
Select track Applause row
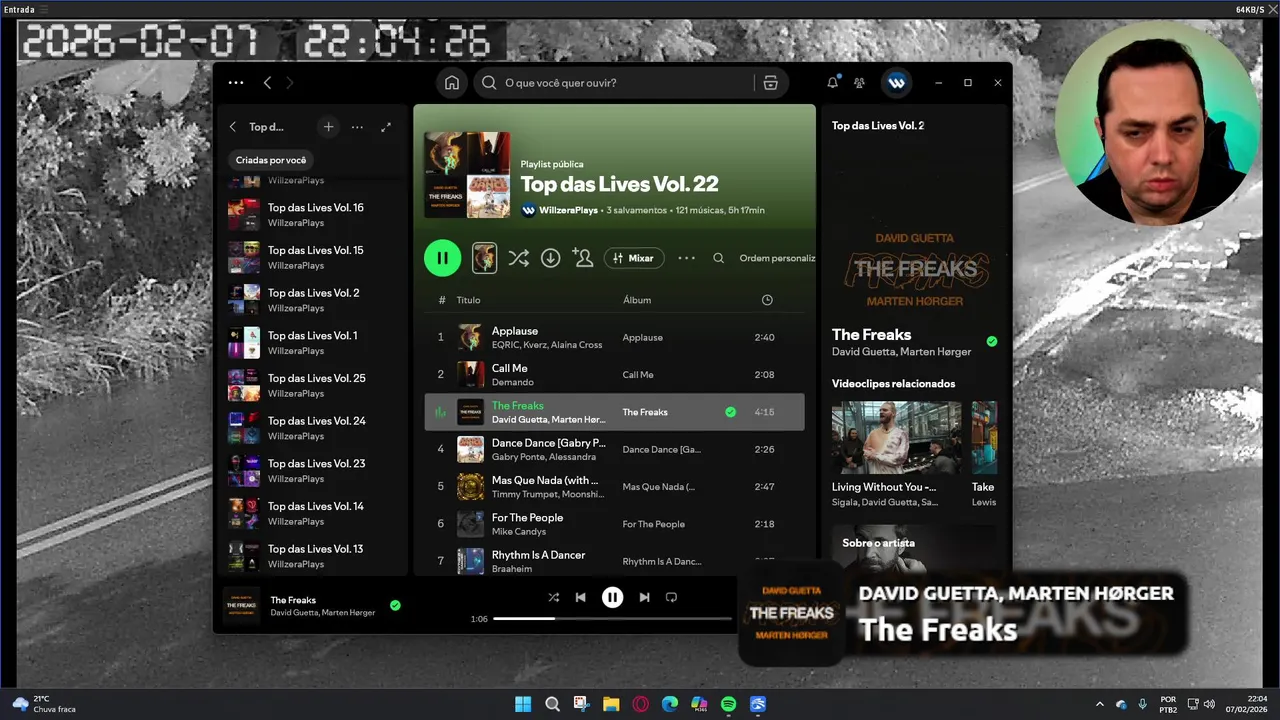tap(614, 337)
